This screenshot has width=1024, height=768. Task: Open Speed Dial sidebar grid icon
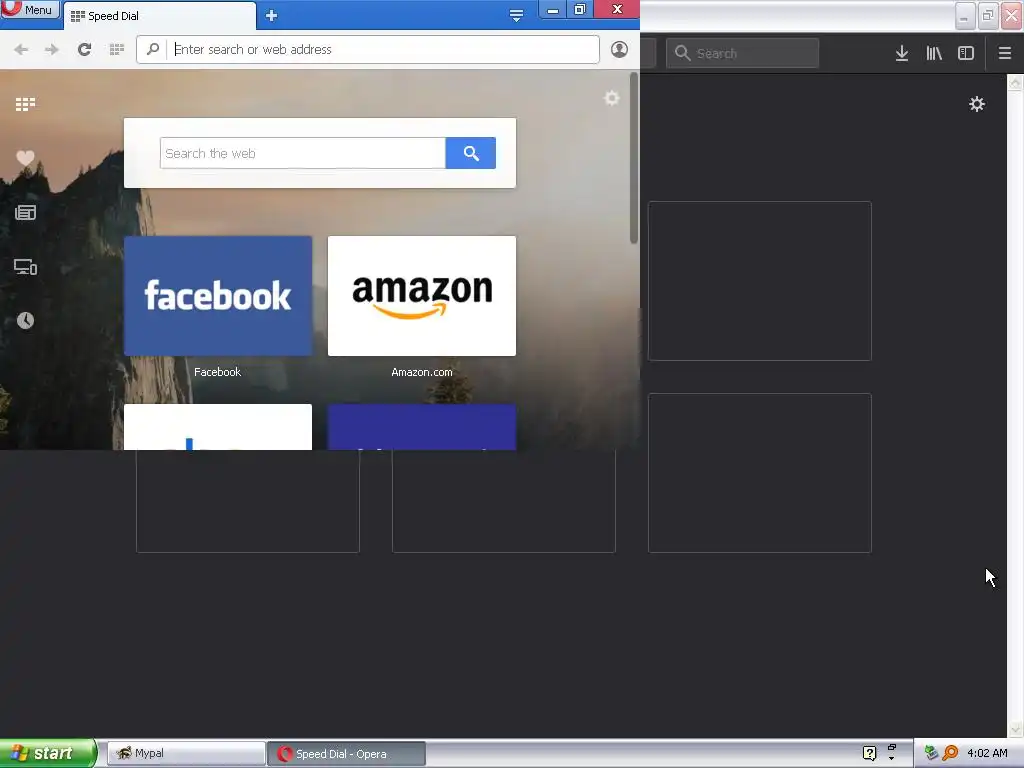pyautogui.click(x=25, y=104)
